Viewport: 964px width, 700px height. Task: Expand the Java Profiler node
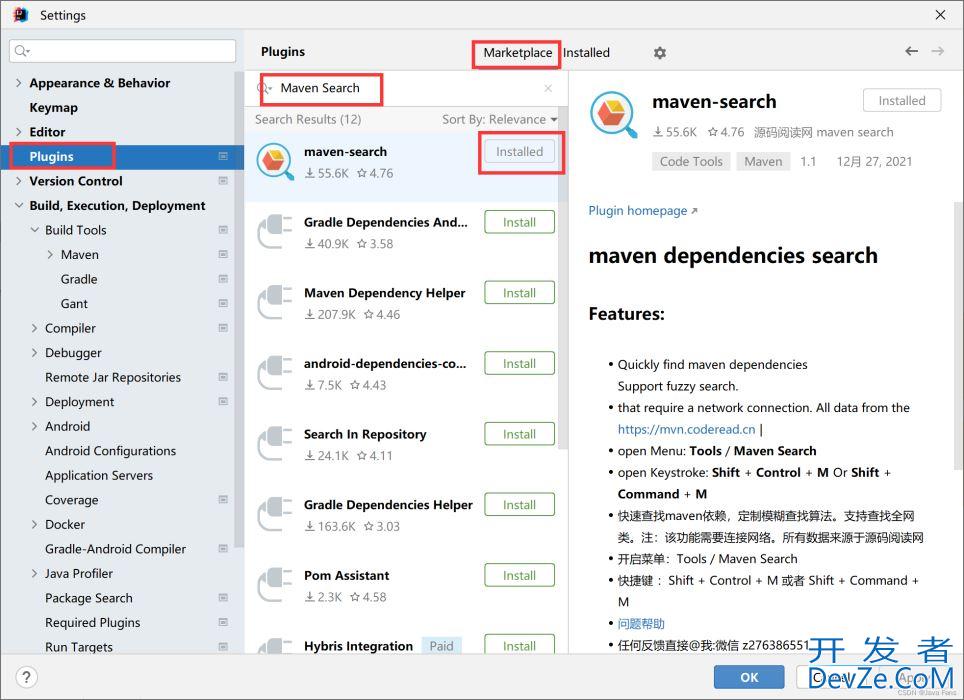[x=34, y=573]
